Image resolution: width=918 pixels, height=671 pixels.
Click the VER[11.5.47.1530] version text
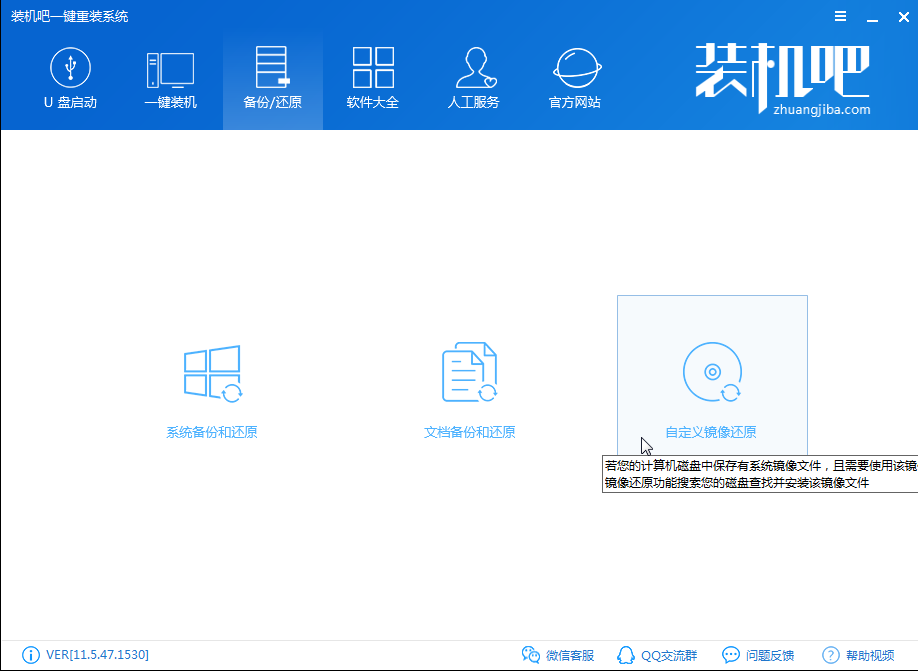coord(97,655)
